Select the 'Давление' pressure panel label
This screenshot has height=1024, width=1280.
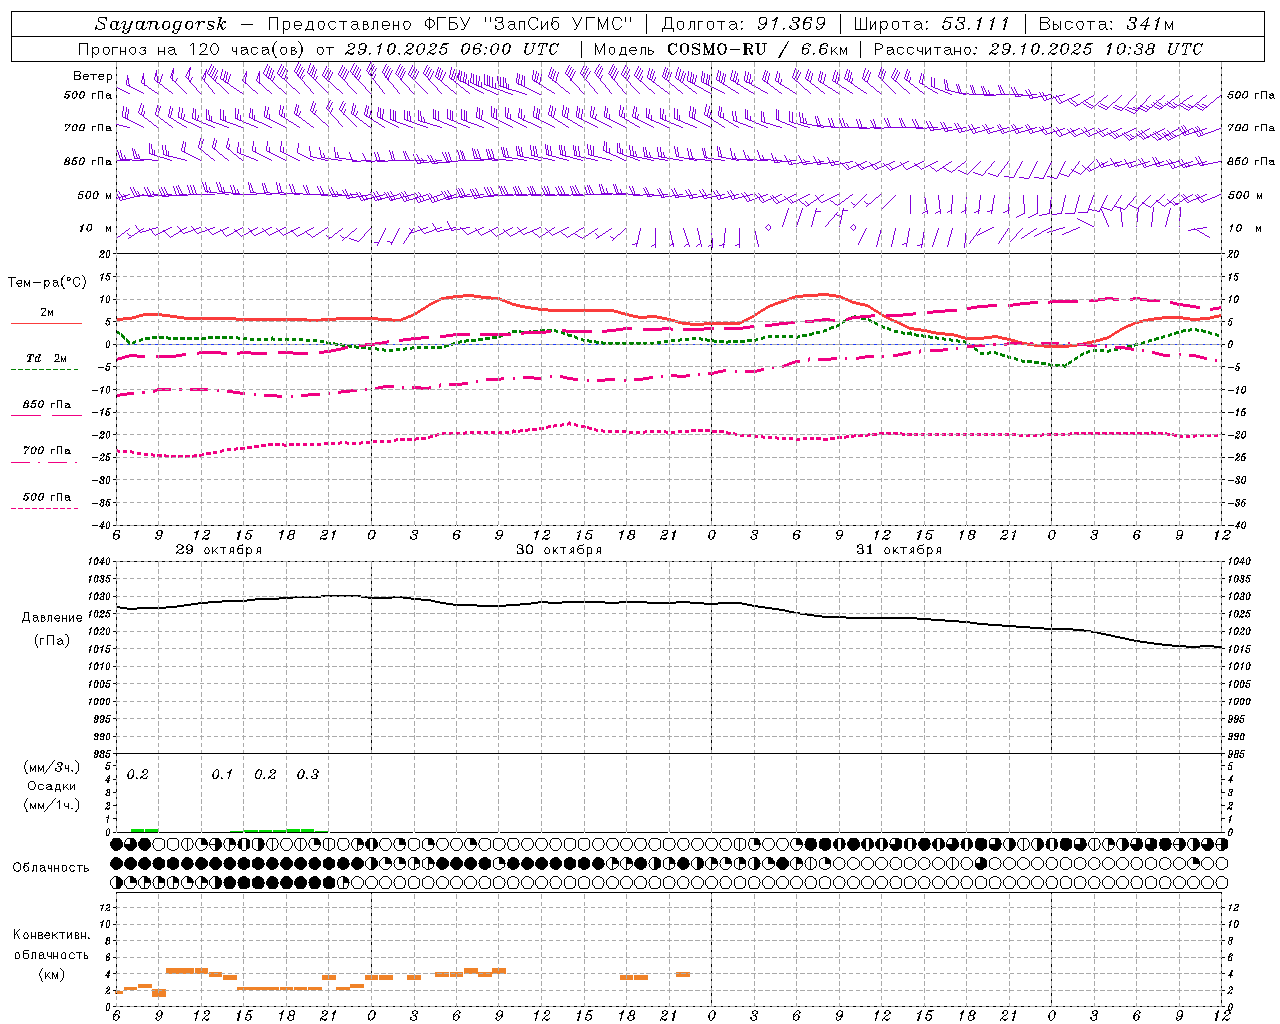pyautogui.click(x=52, y=618)
